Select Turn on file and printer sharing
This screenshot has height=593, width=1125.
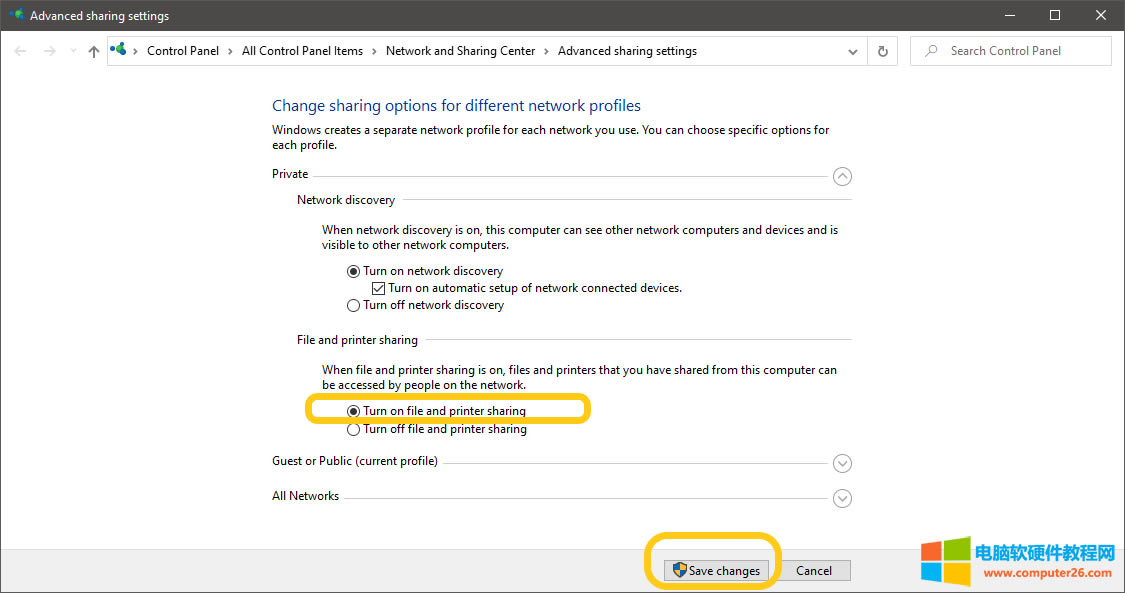click(353, 411)
